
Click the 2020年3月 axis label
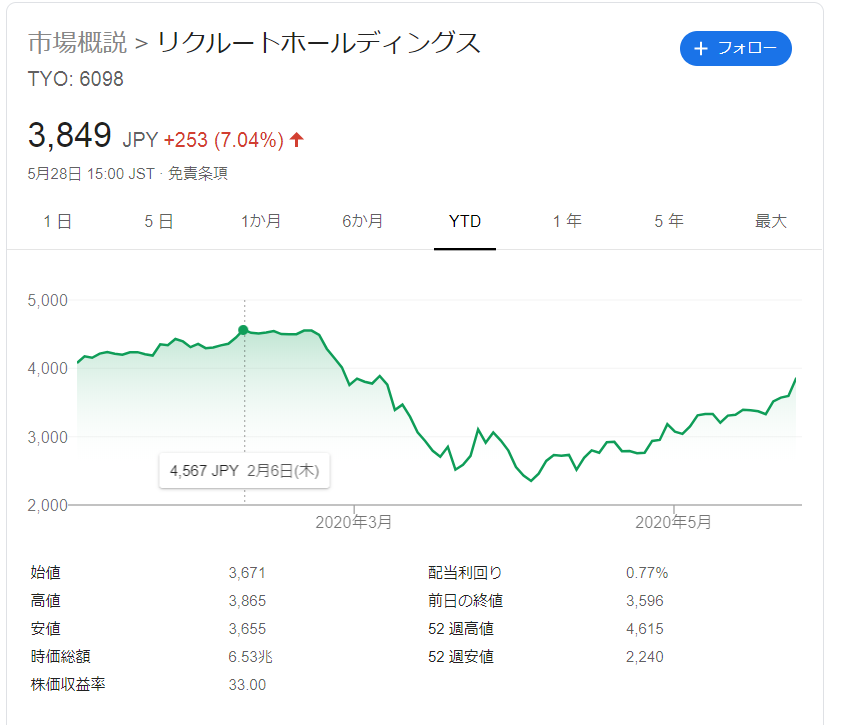pos(353,522)
